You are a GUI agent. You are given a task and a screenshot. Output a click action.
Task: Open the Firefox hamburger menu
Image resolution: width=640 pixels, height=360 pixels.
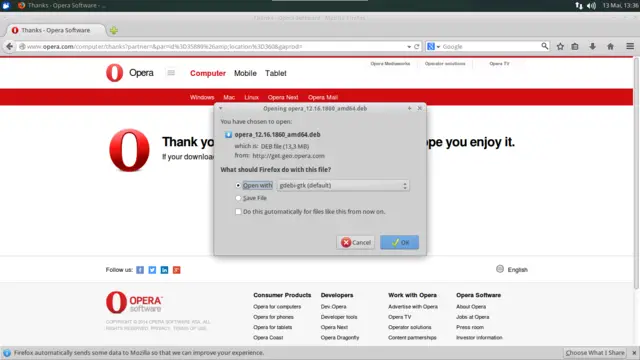tap(630, 47)
